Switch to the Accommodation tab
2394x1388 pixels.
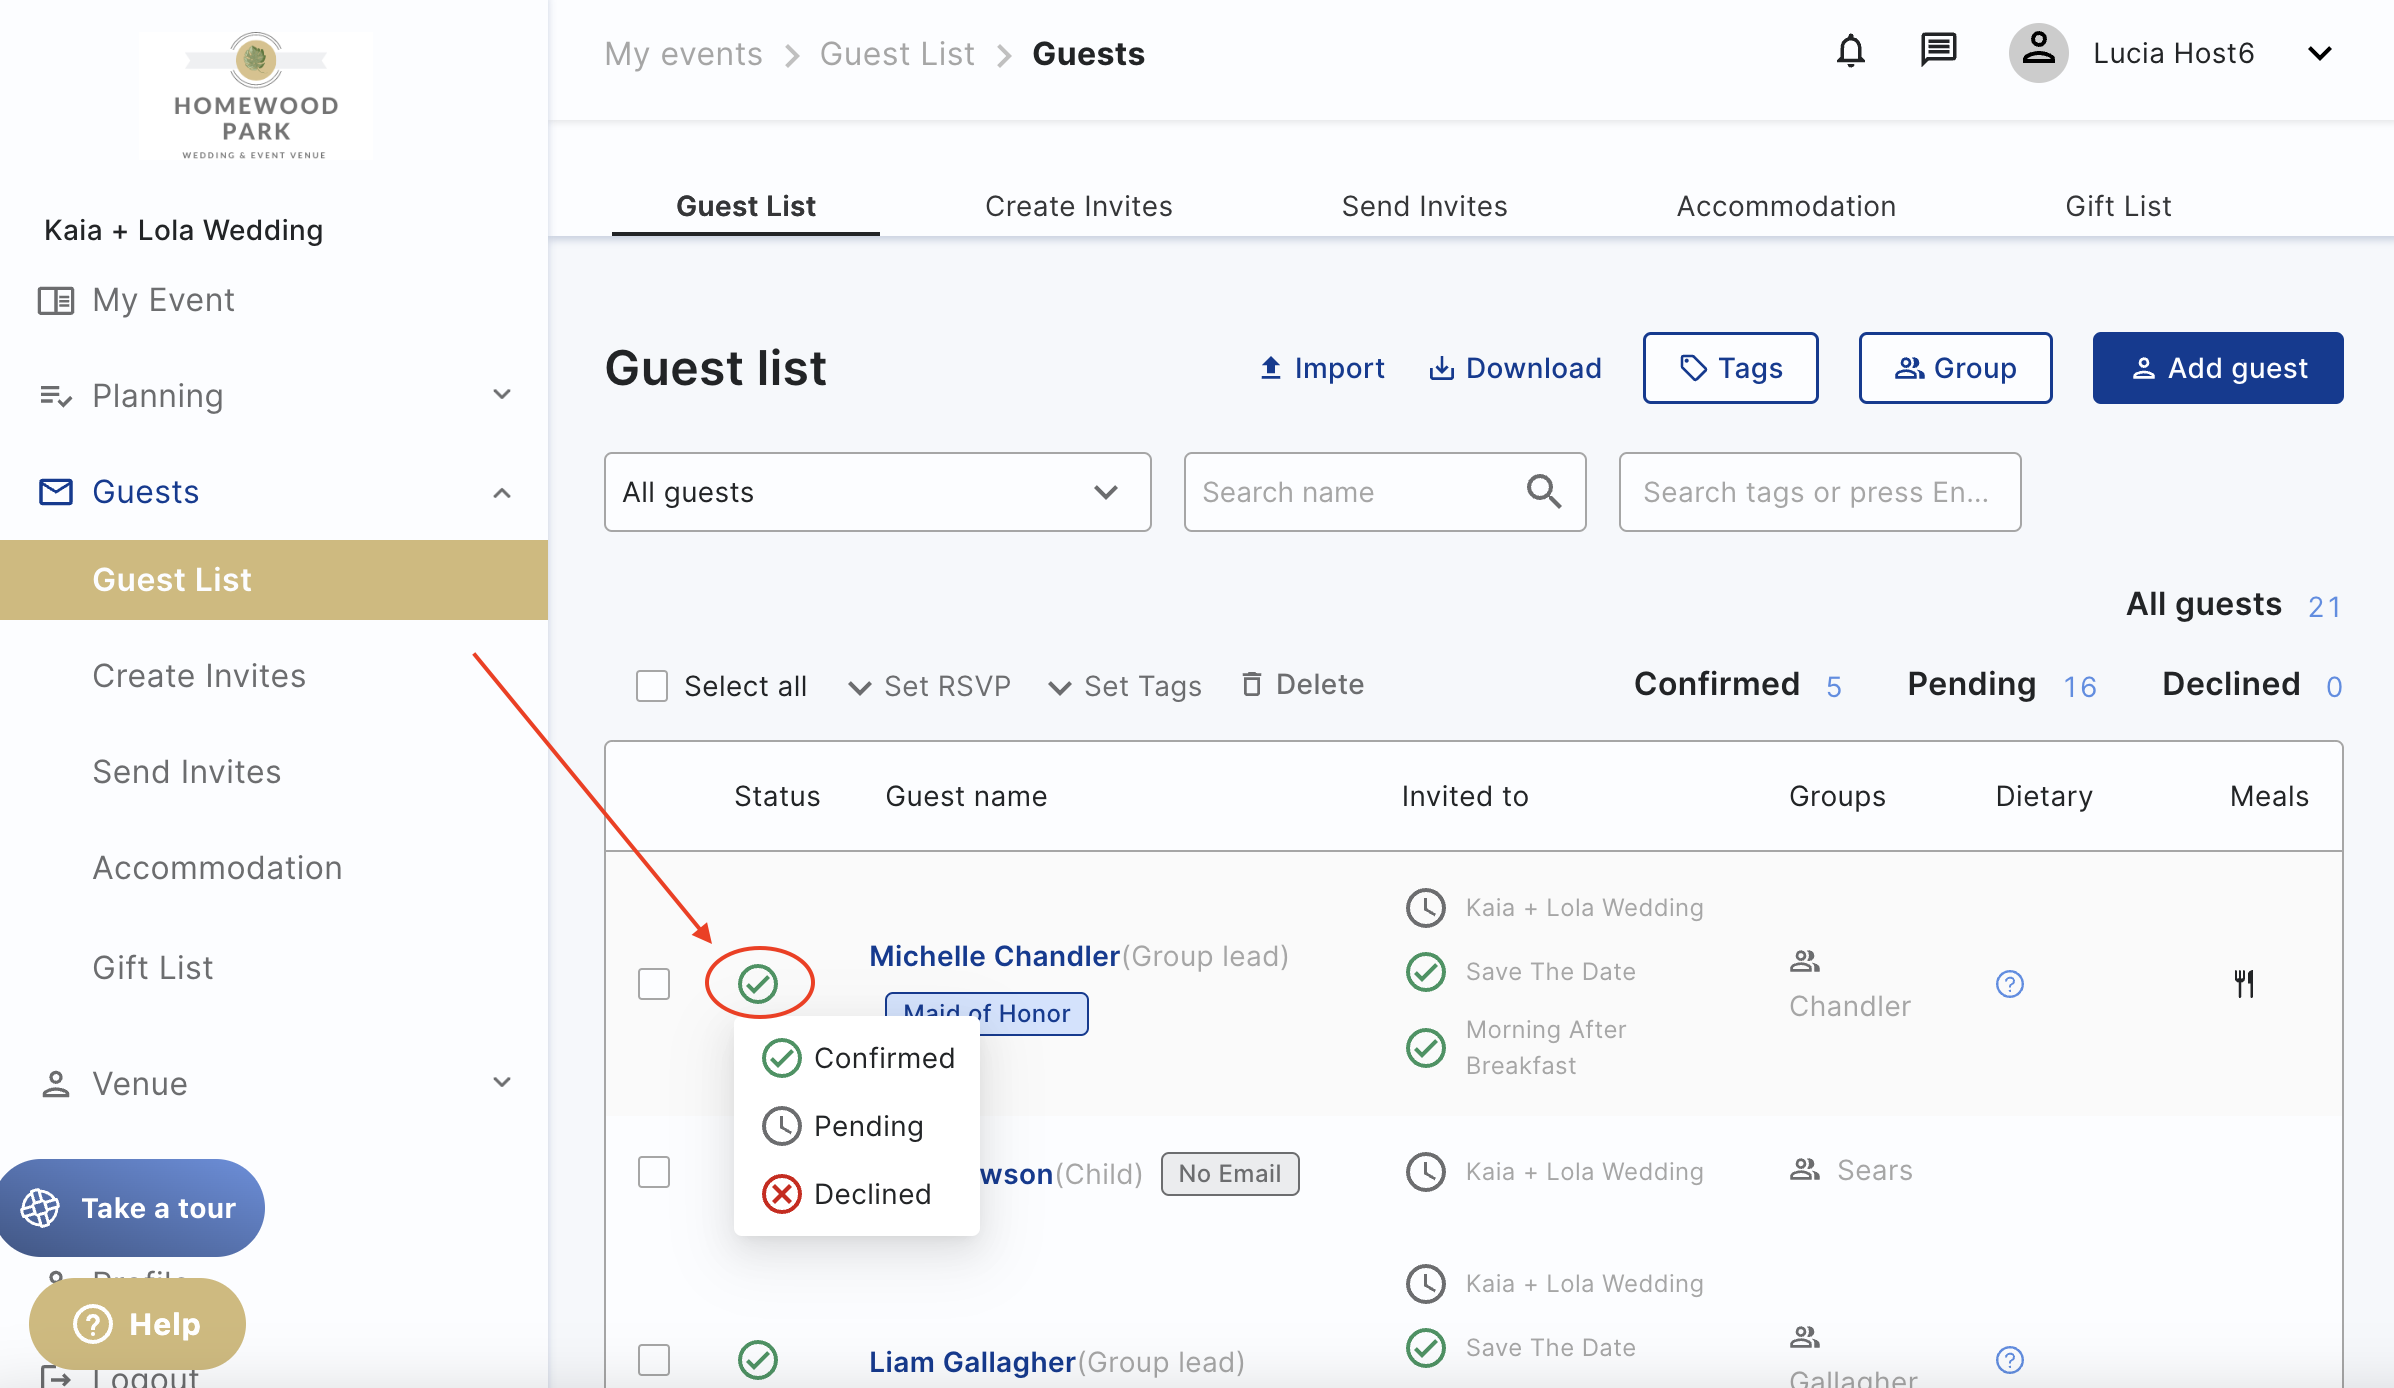[x=1786, y=206]
